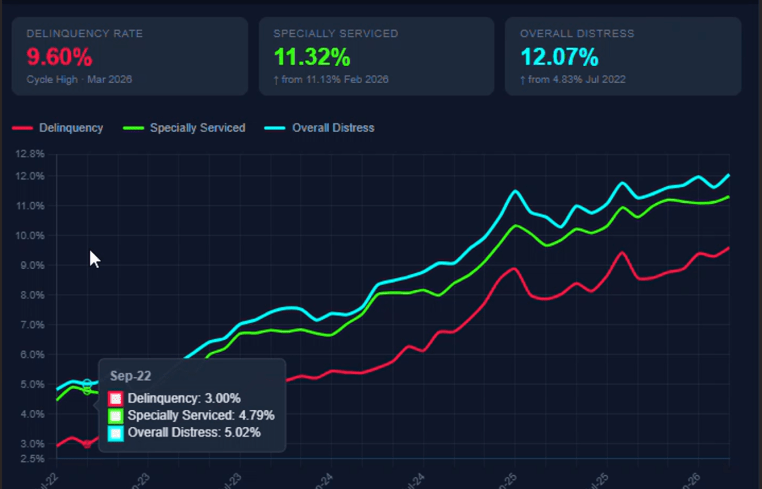This screenshot has height=489, width=762.
Task: Click the Sep-22 tooltip header
Action: pos(129,377)
